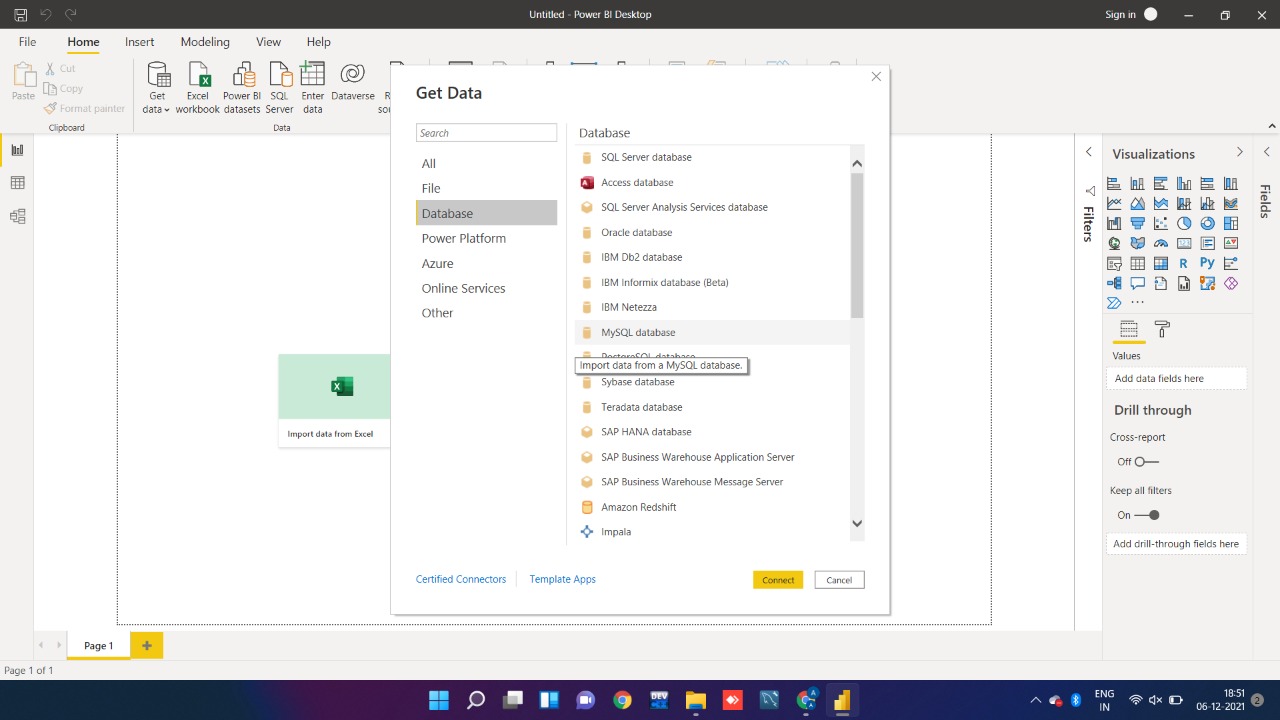Open the Modeling ribbon tab
Screen dimensions: 1280x720
pos(205,42)
